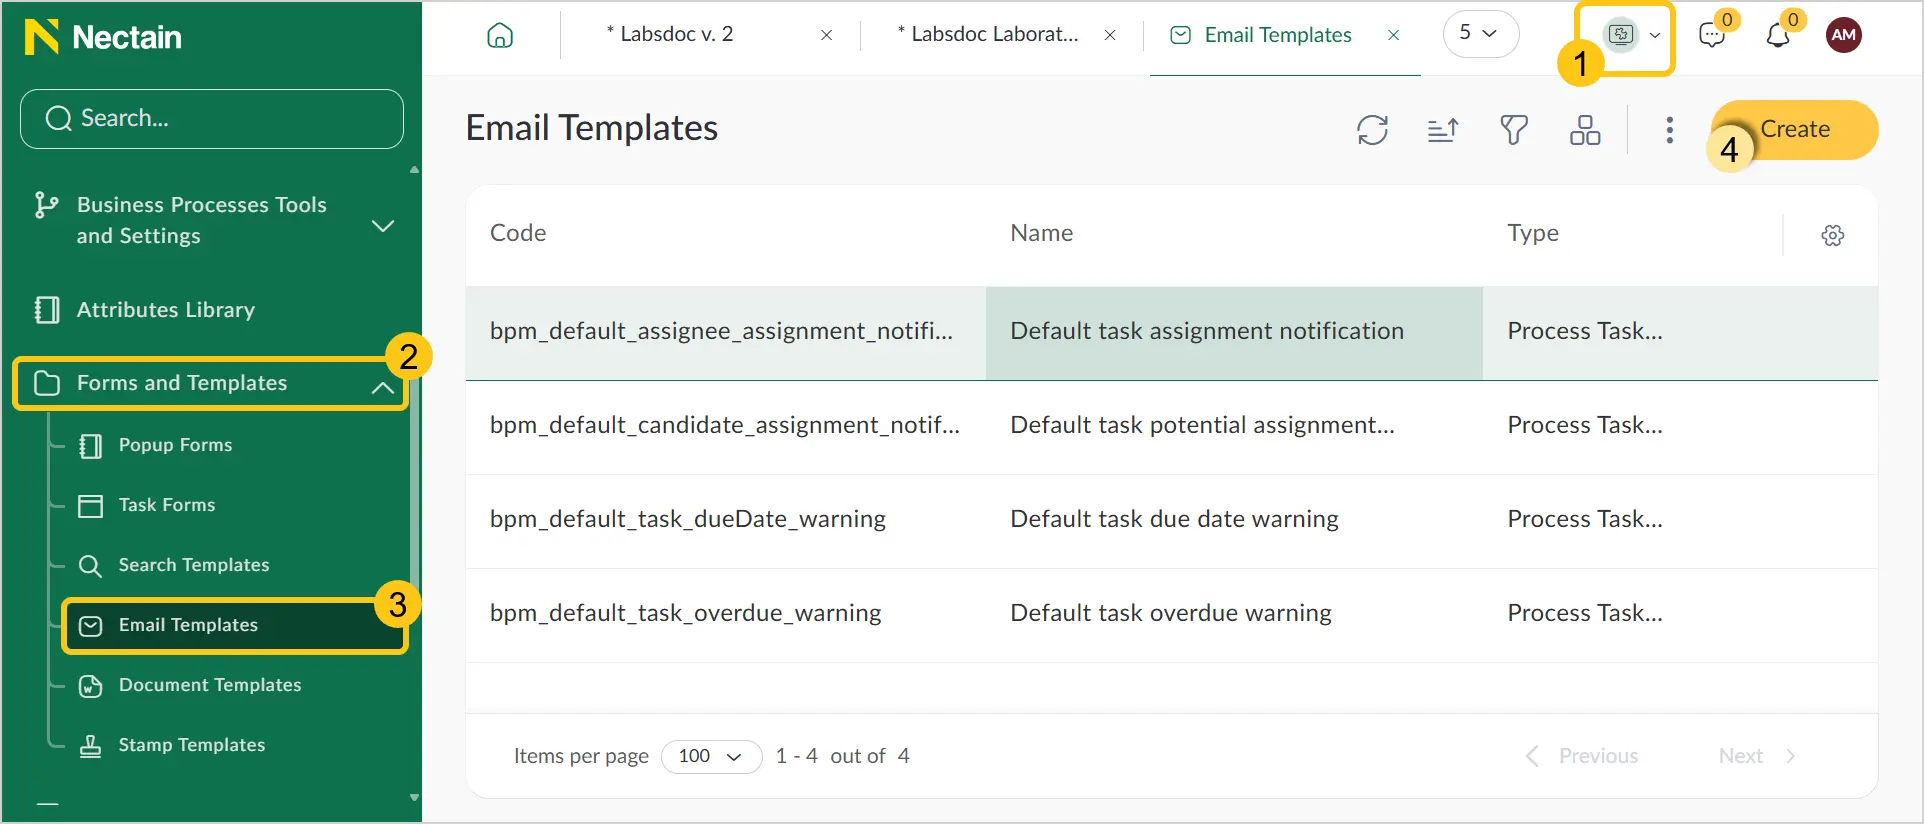Open table column settings gear
The image size is (1924, 824).
click(x=1833, y=235)
